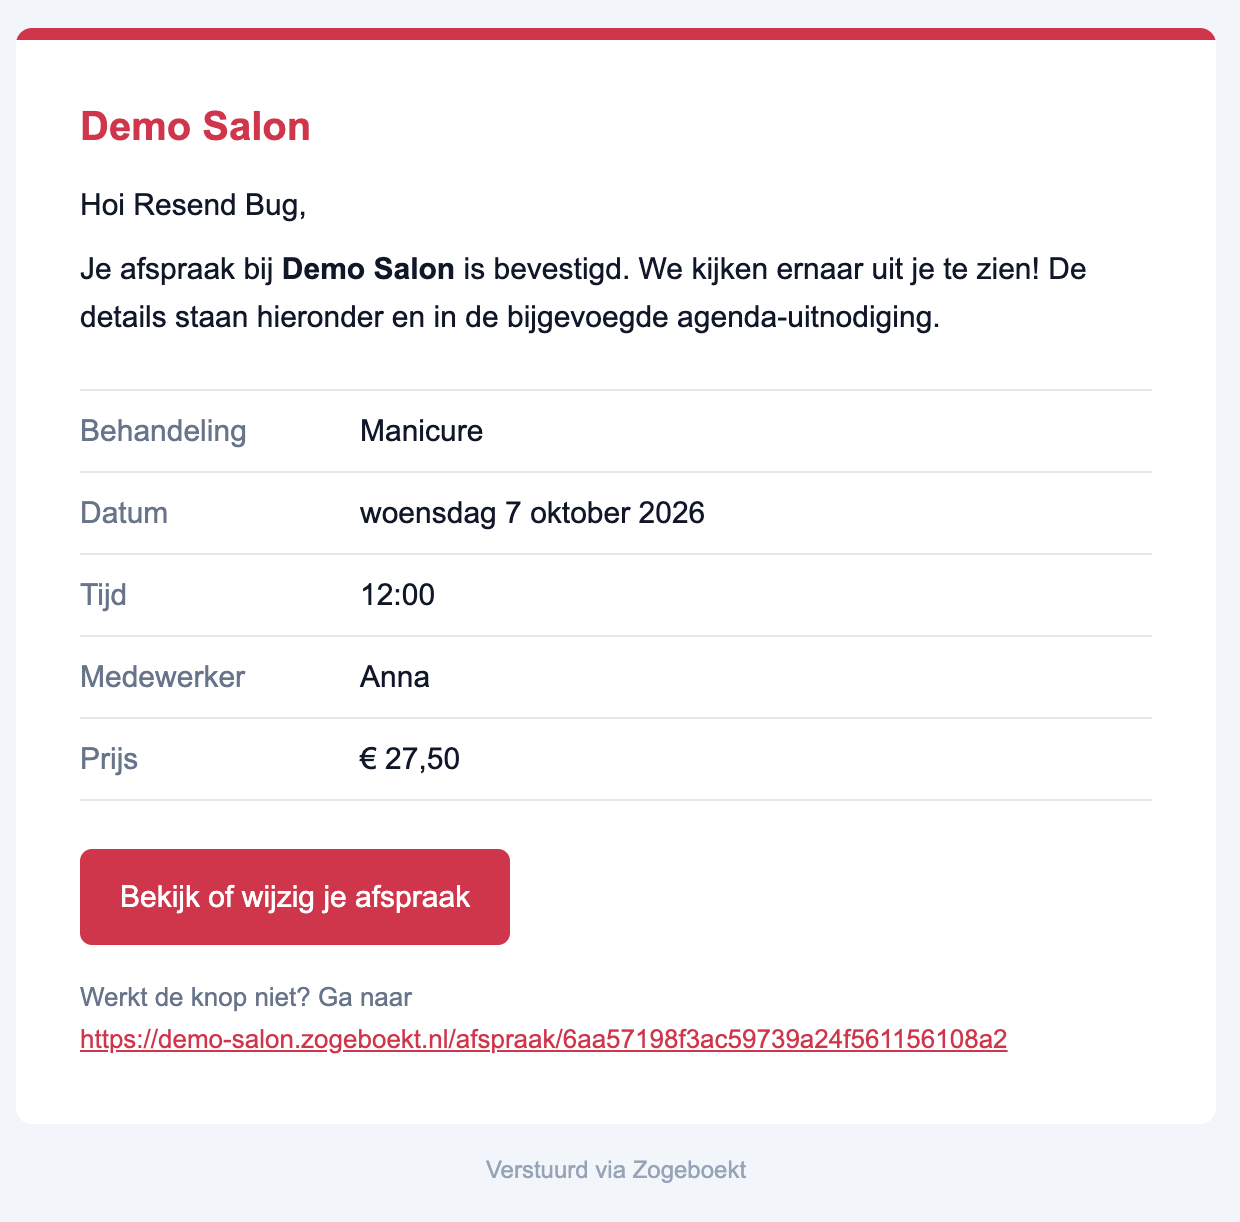Click the Demo Salon heading
Screen dimensions: 1240x1222
[x=195, y=127]
